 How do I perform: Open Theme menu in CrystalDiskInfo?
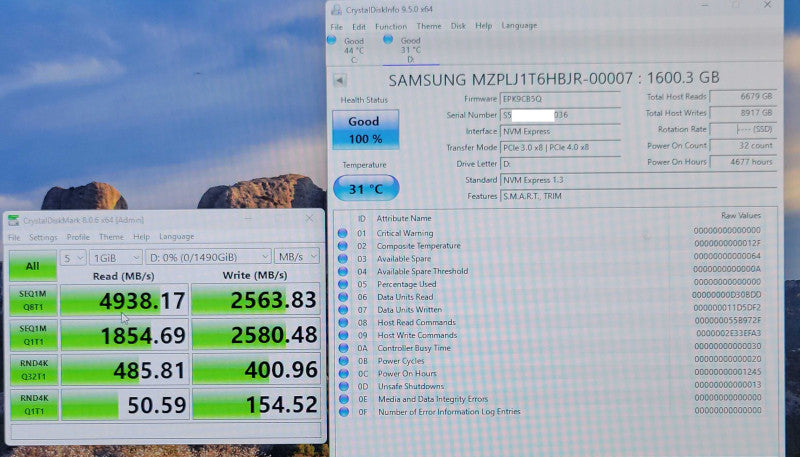pyautogui.click(x=429, y=26)
